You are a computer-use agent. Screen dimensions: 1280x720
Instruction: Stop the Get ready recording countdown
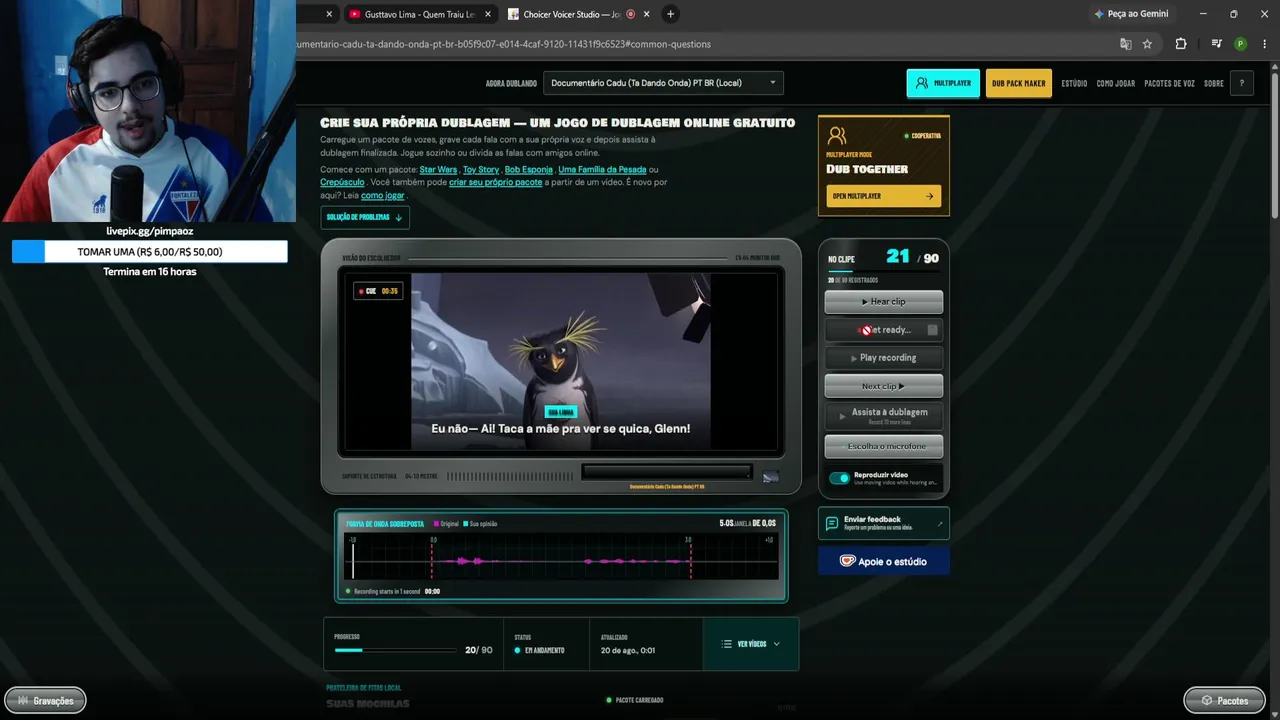pos(884,330)
